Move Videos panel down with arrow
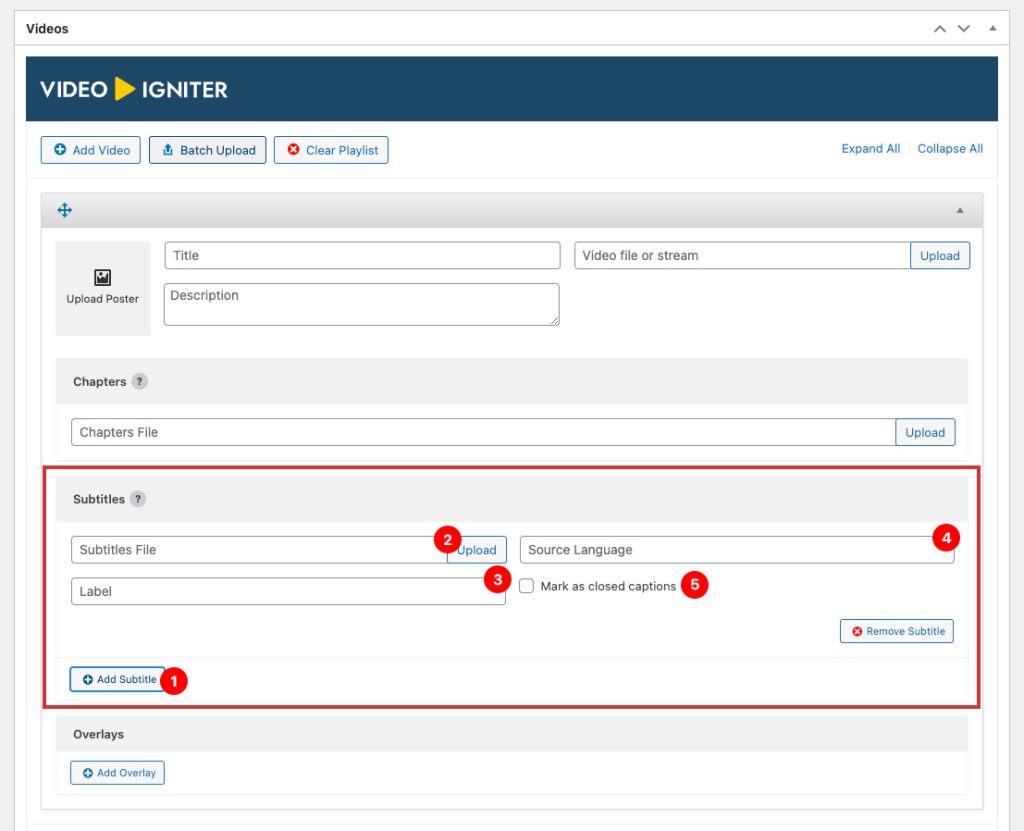 point(964,29)
